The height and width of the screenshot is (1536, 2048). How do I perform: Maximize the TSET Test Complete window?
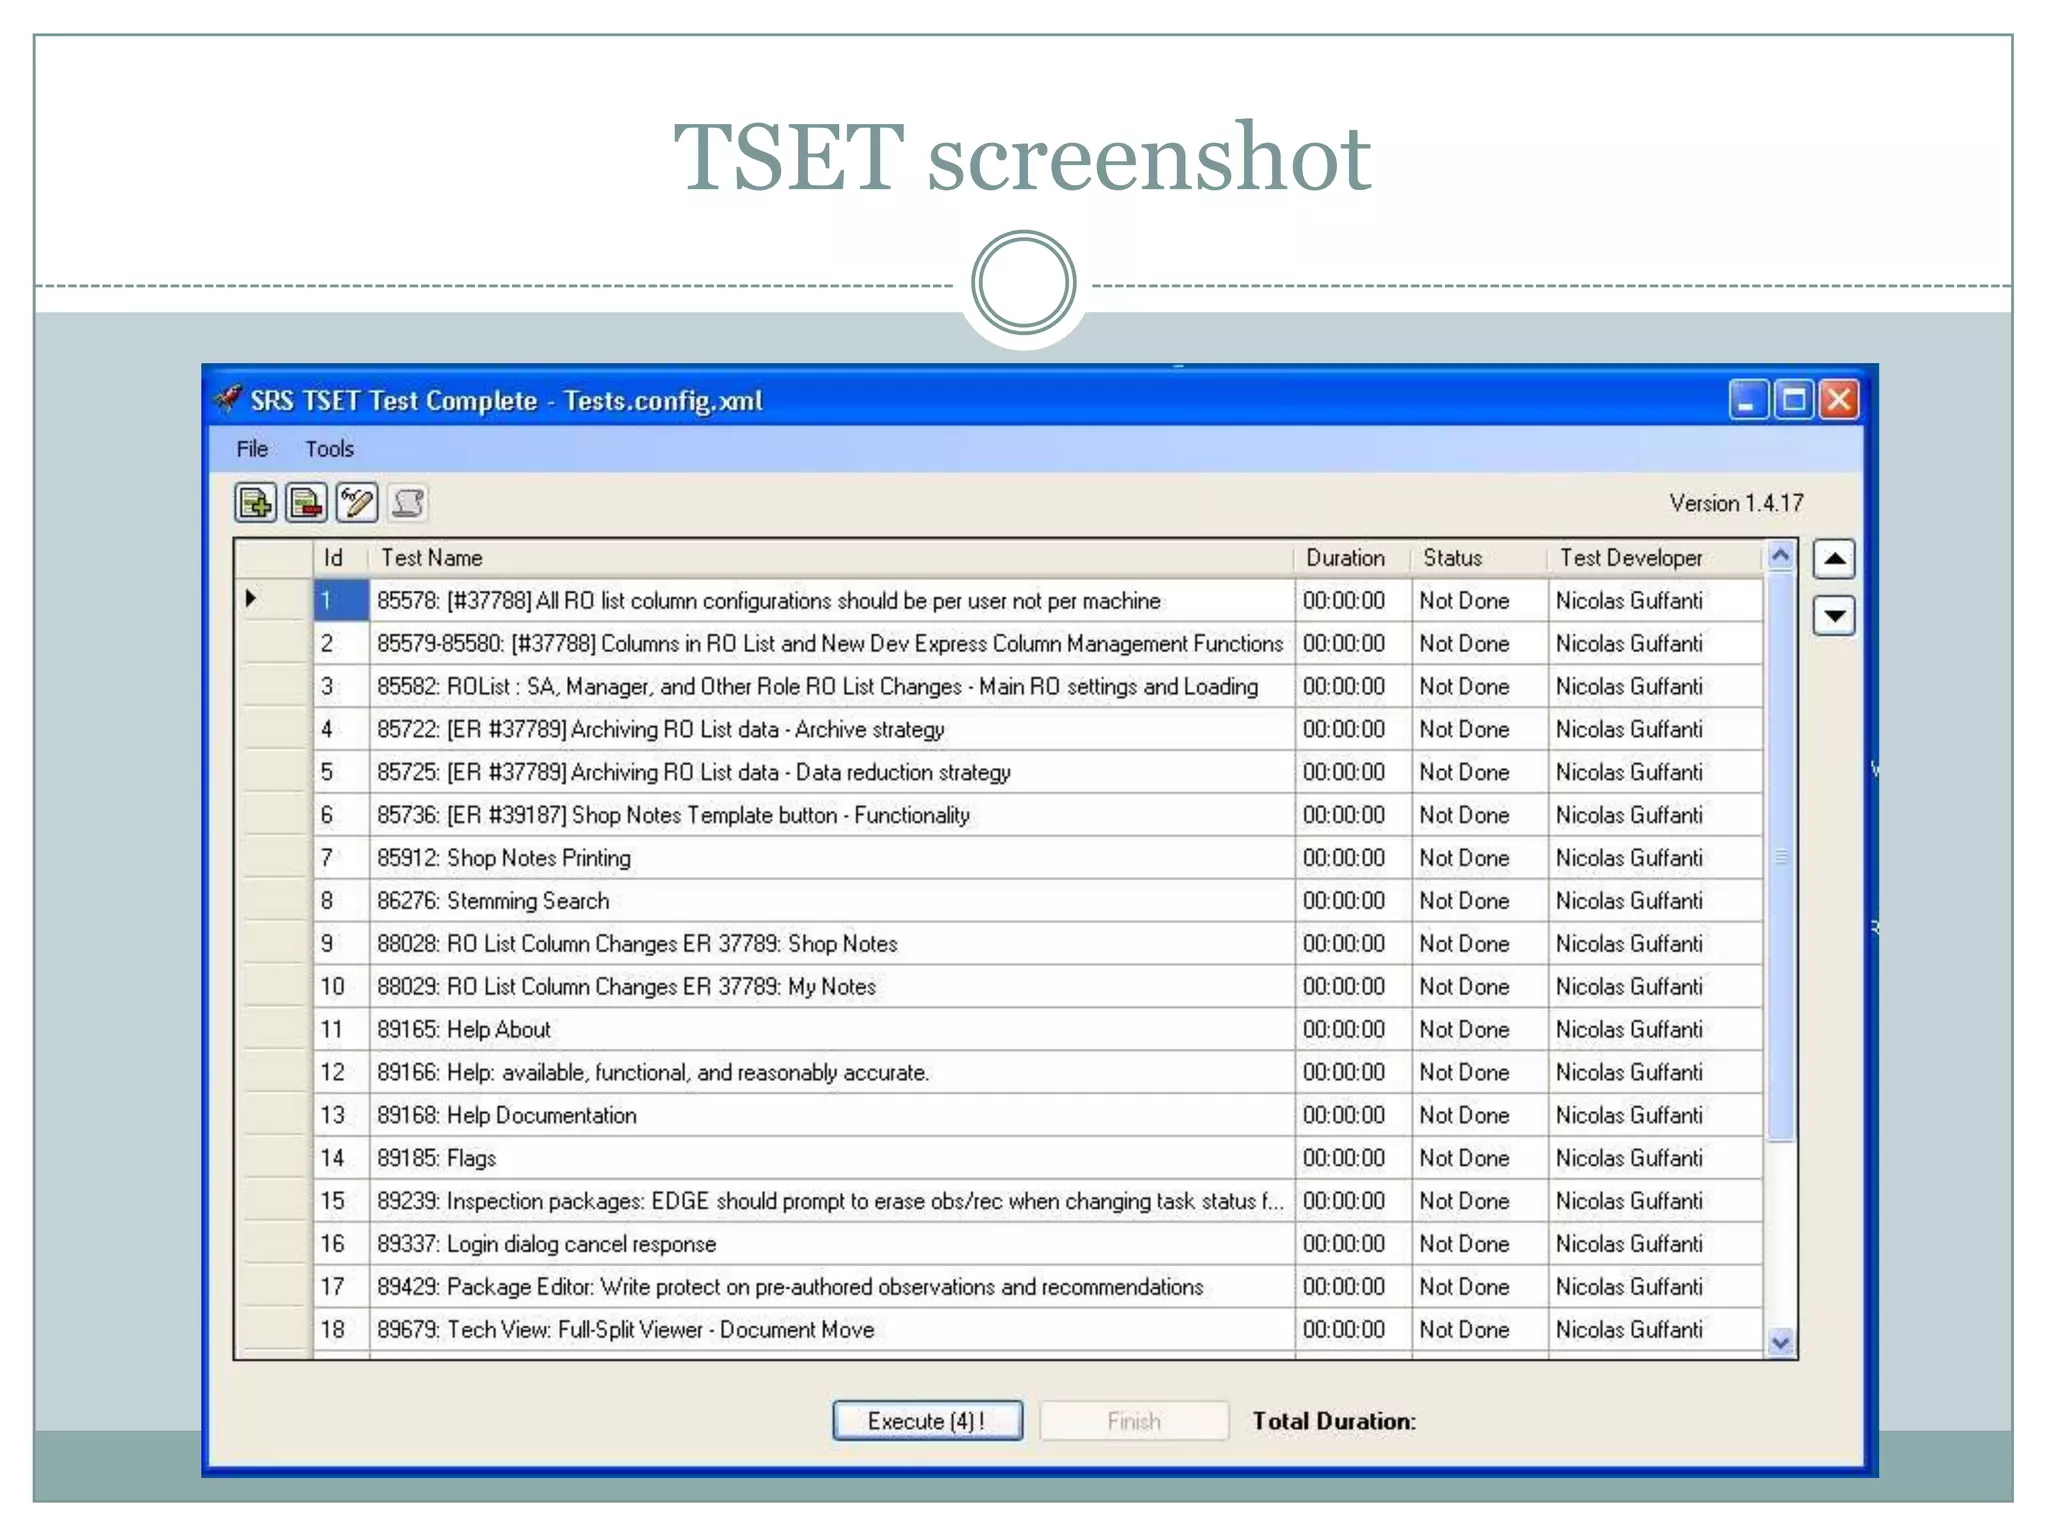1794,400
